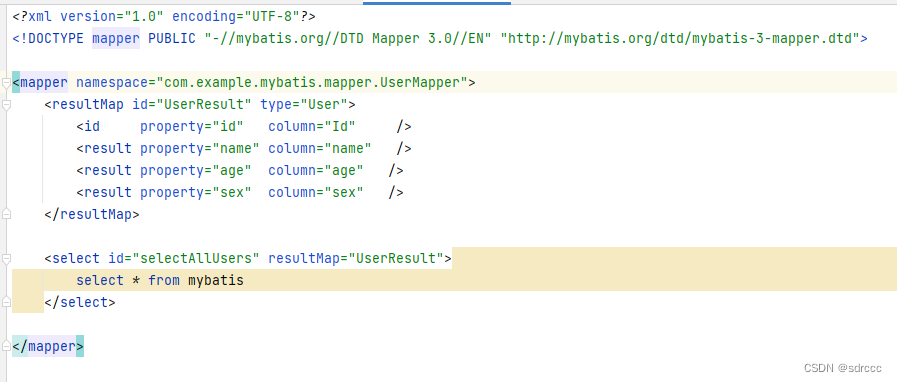Collapse the select id="selectAllUsers" fold marker
The height and width of the screenshot is (382, 897).
click(x=6, y=259)
